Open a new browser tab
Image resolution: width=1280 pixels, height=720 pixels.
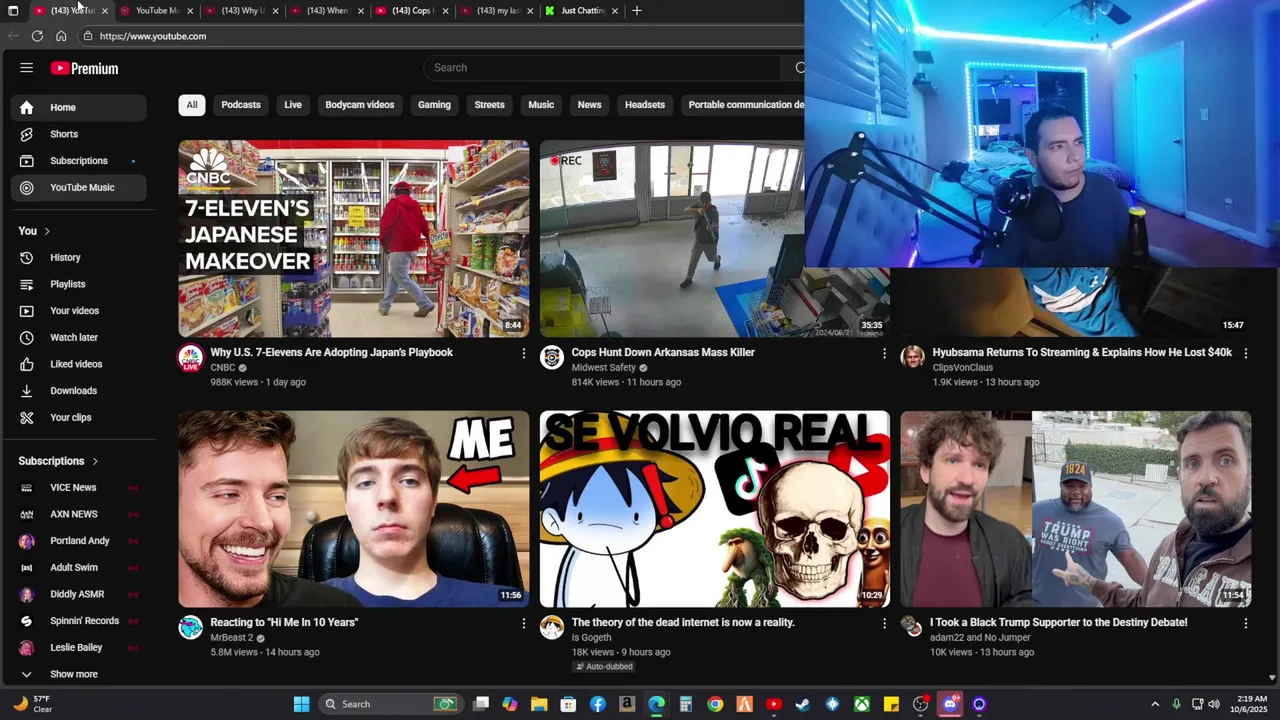637,11
